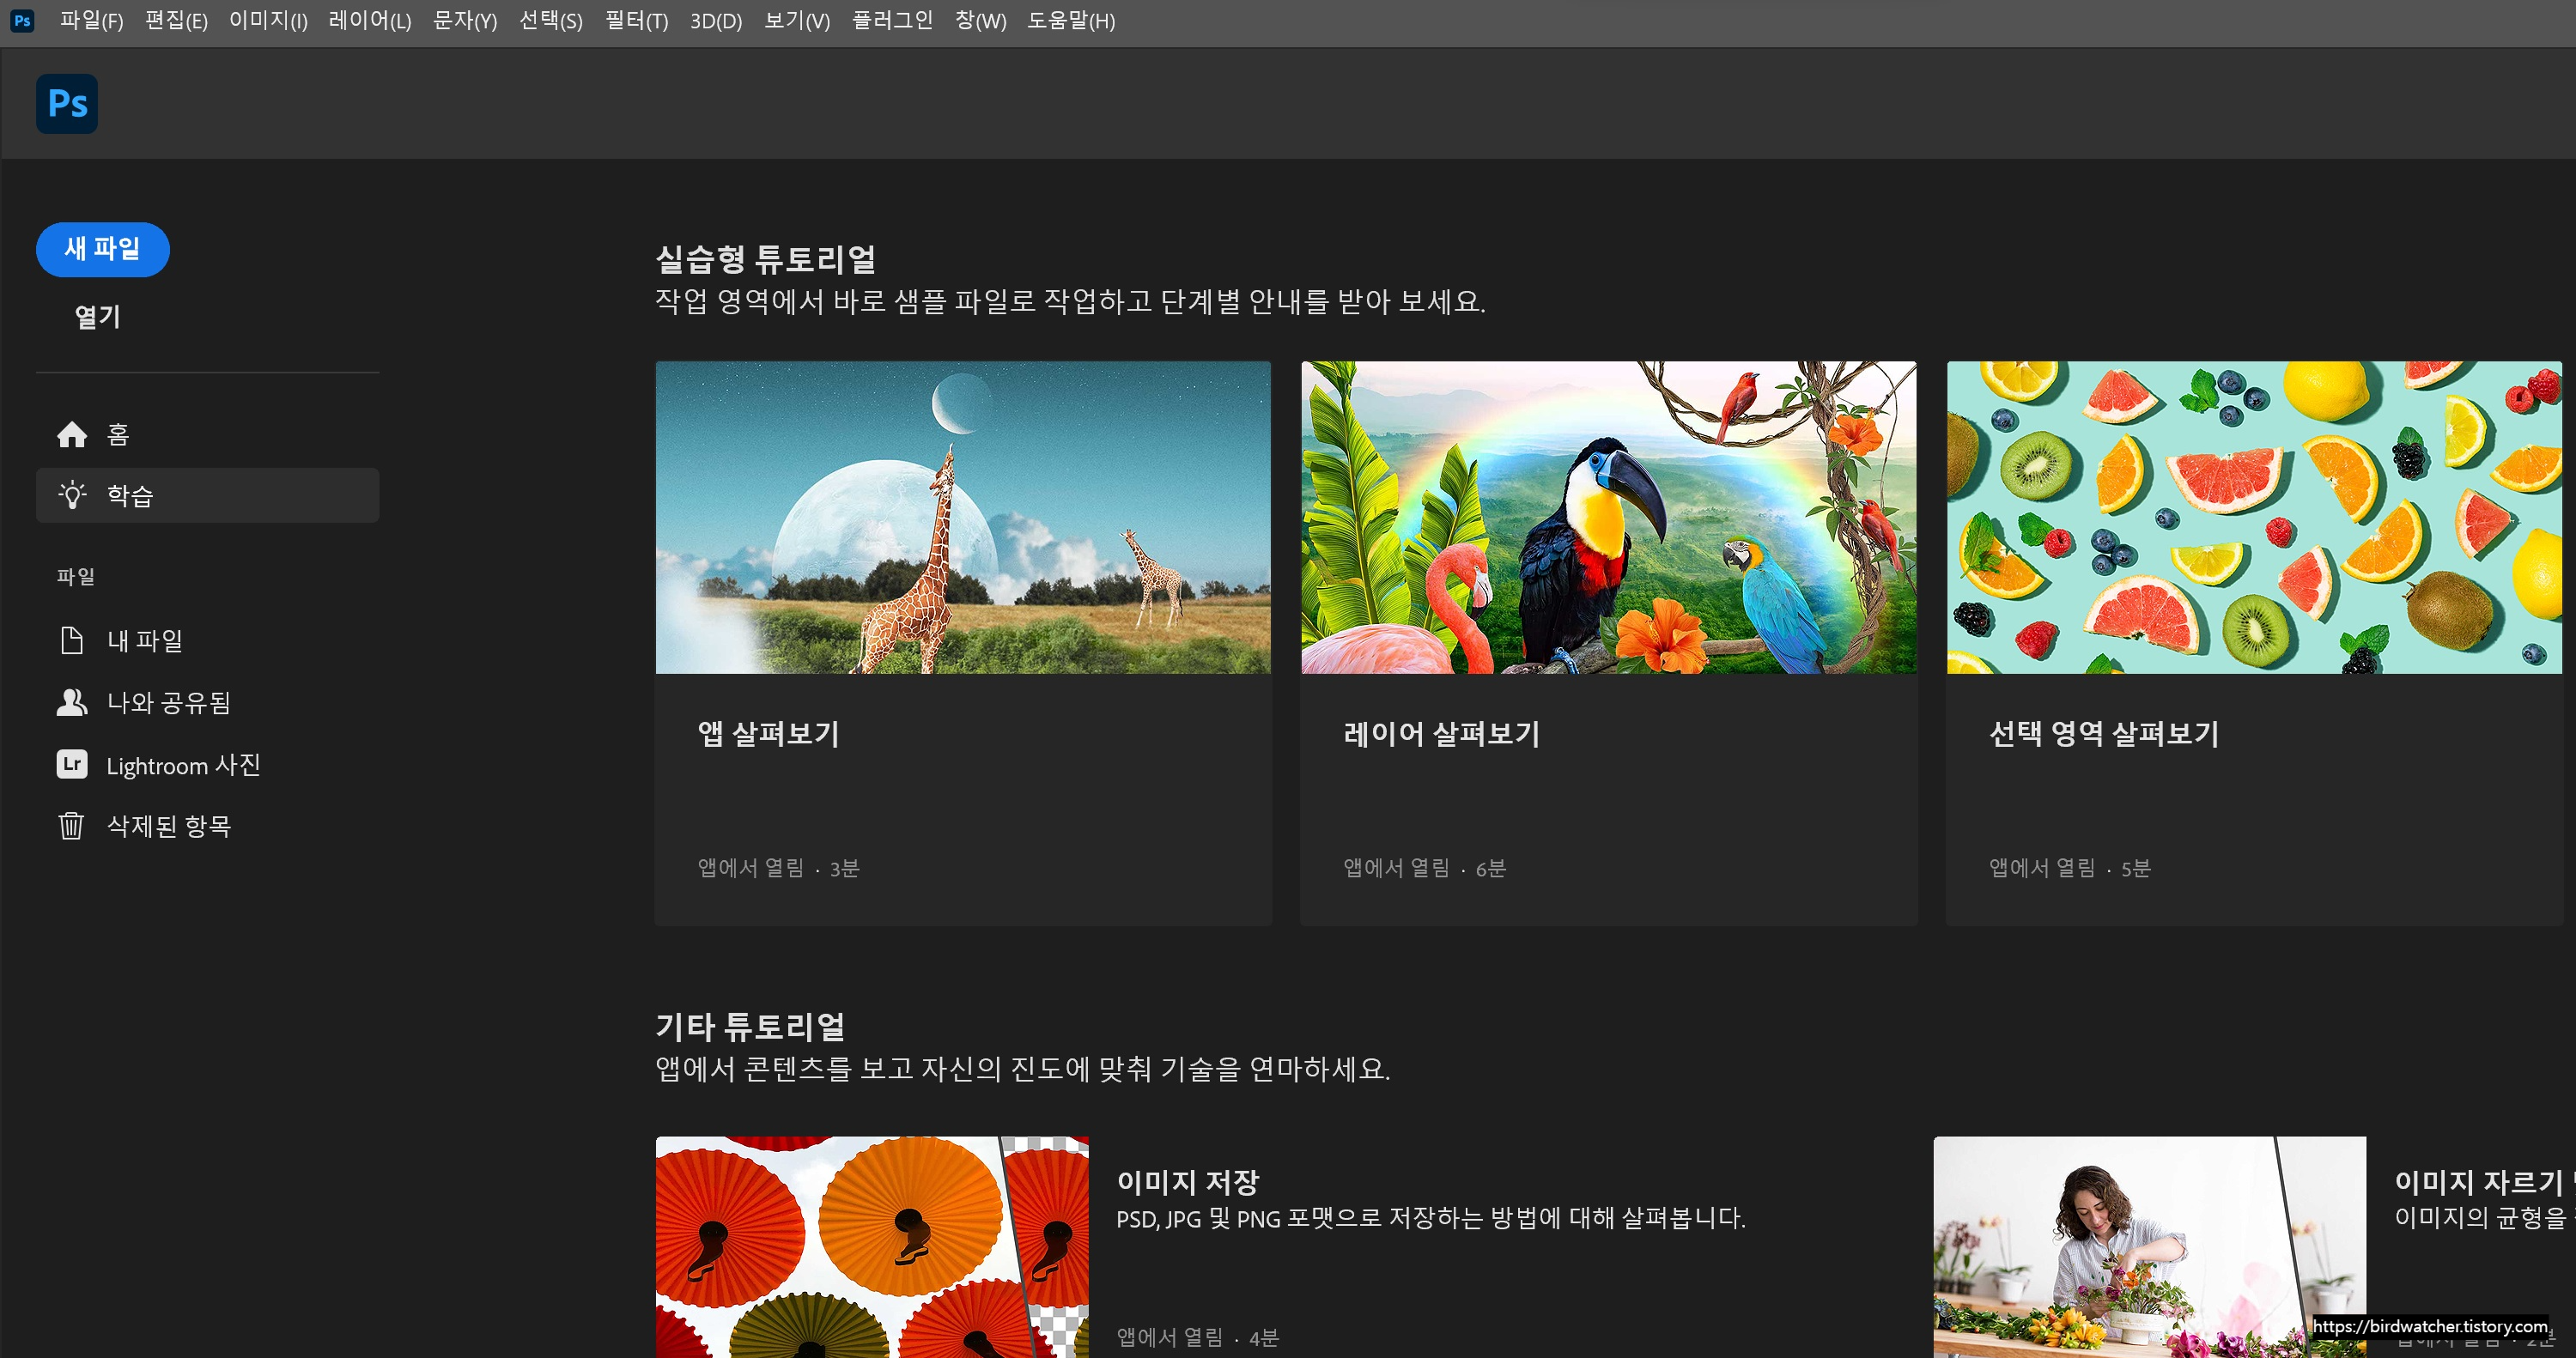Click the 삭제된 항목 trash icon
Viewport: 2576px width, 1358px height.
click(71, 826)
